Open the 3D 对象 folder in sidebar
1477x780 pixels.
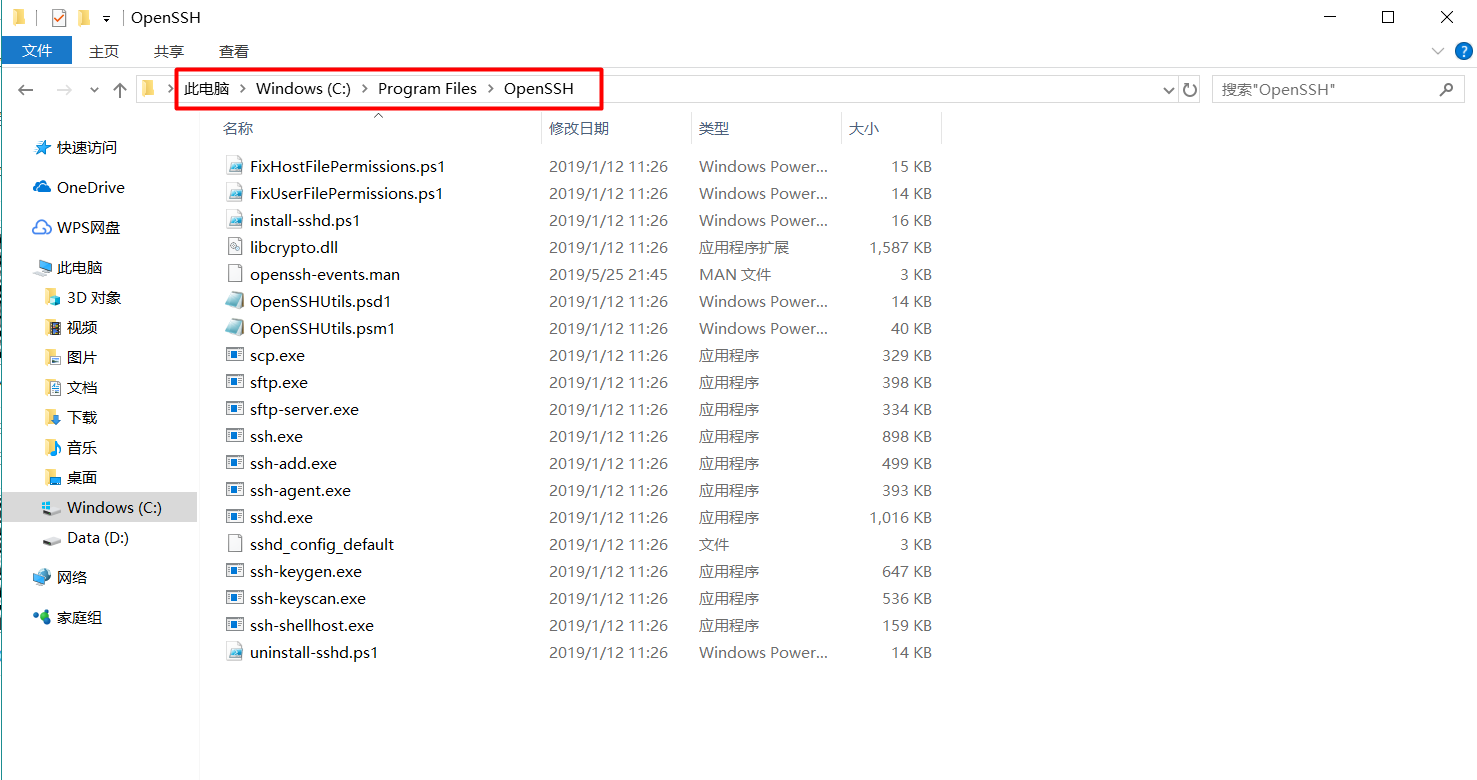pyautogui.click(x=94, y=297)
